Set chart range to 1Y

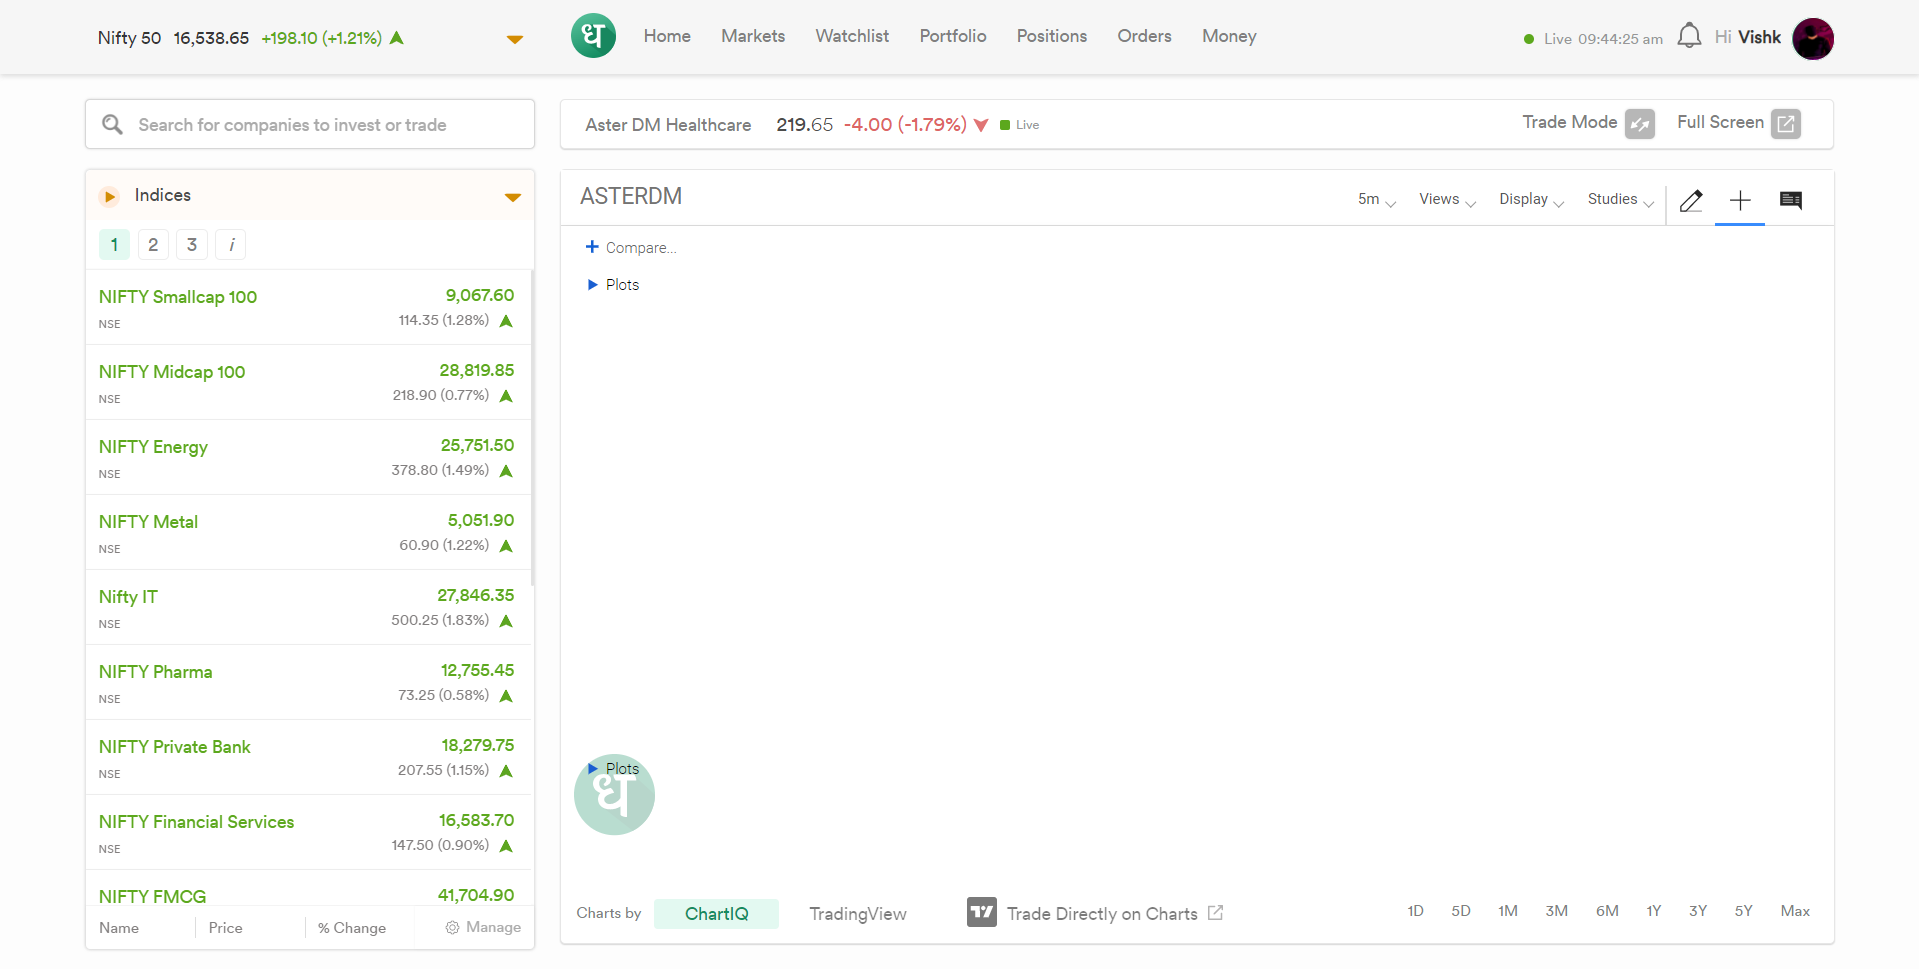pos(1654,911)
